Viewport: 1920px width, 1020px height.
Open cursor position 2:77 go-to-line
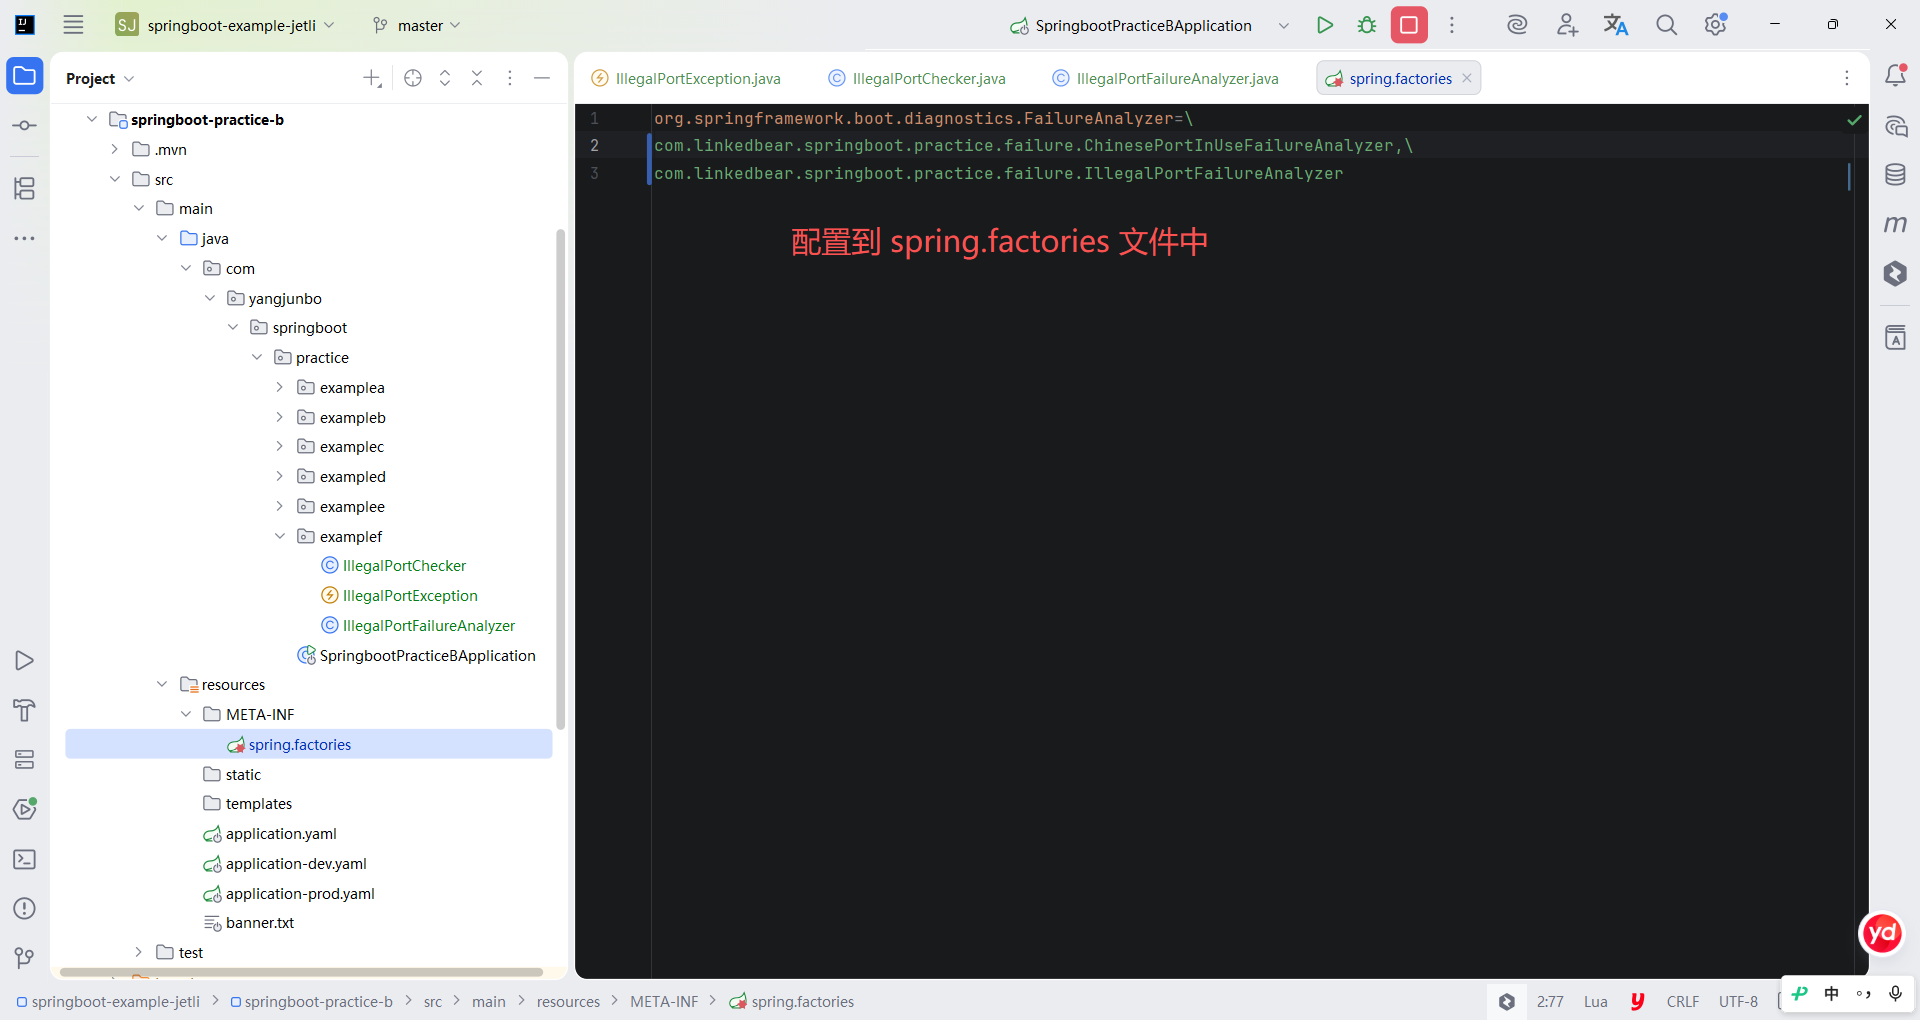[x=1550, y=1001]
